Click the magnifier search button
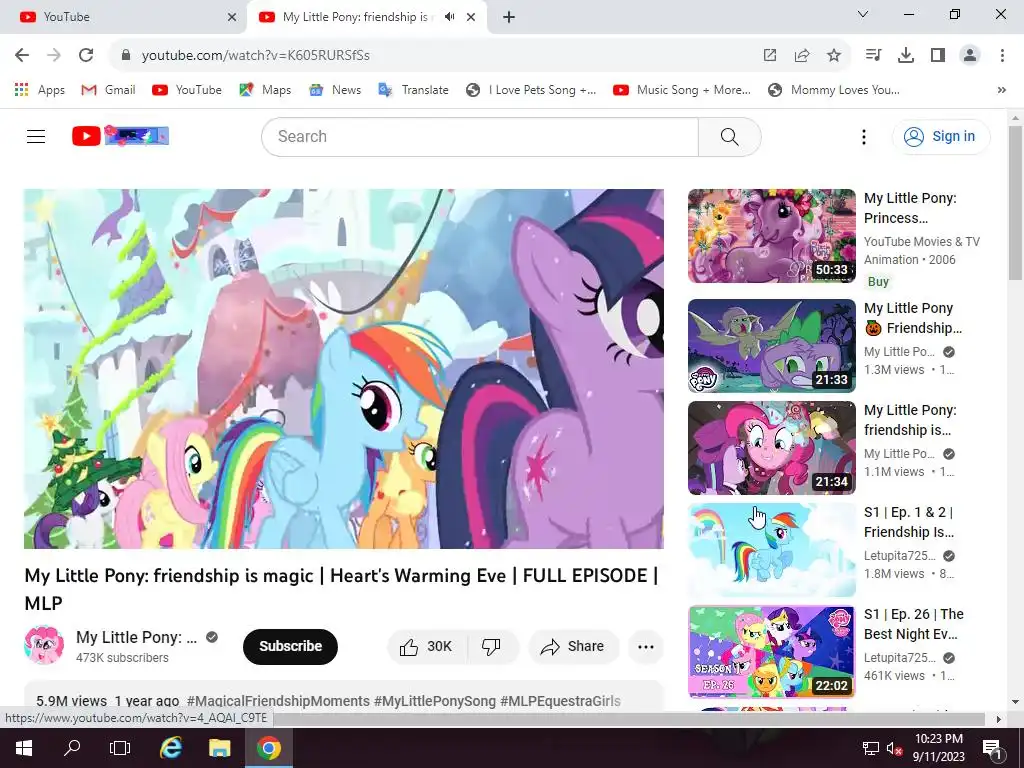 [729, 136]
